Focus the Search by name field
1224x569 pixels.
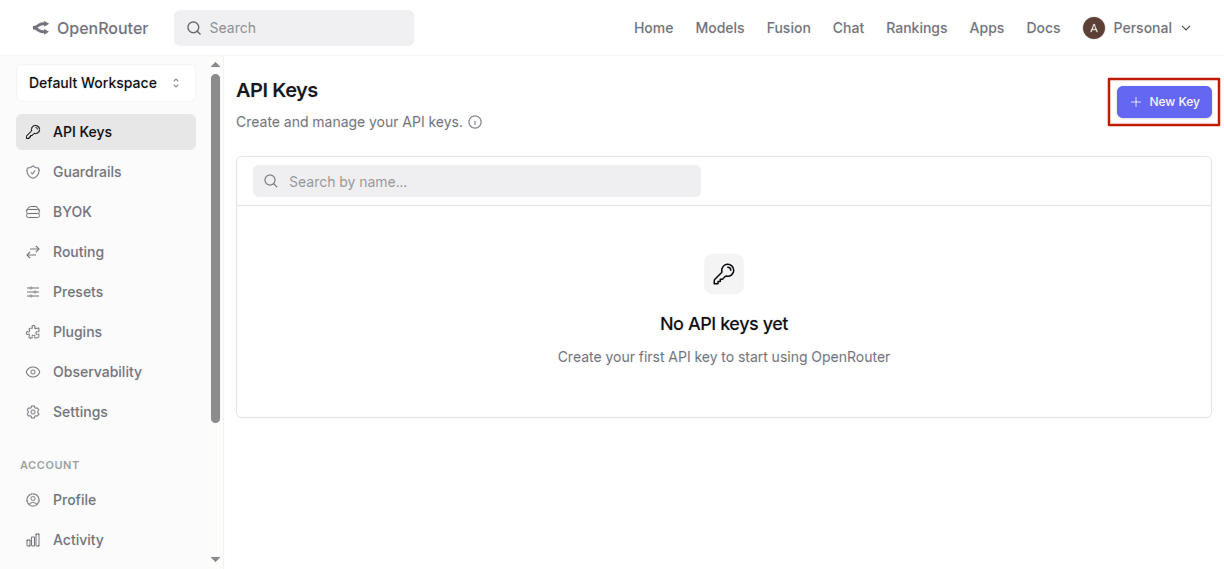point(477,181)
